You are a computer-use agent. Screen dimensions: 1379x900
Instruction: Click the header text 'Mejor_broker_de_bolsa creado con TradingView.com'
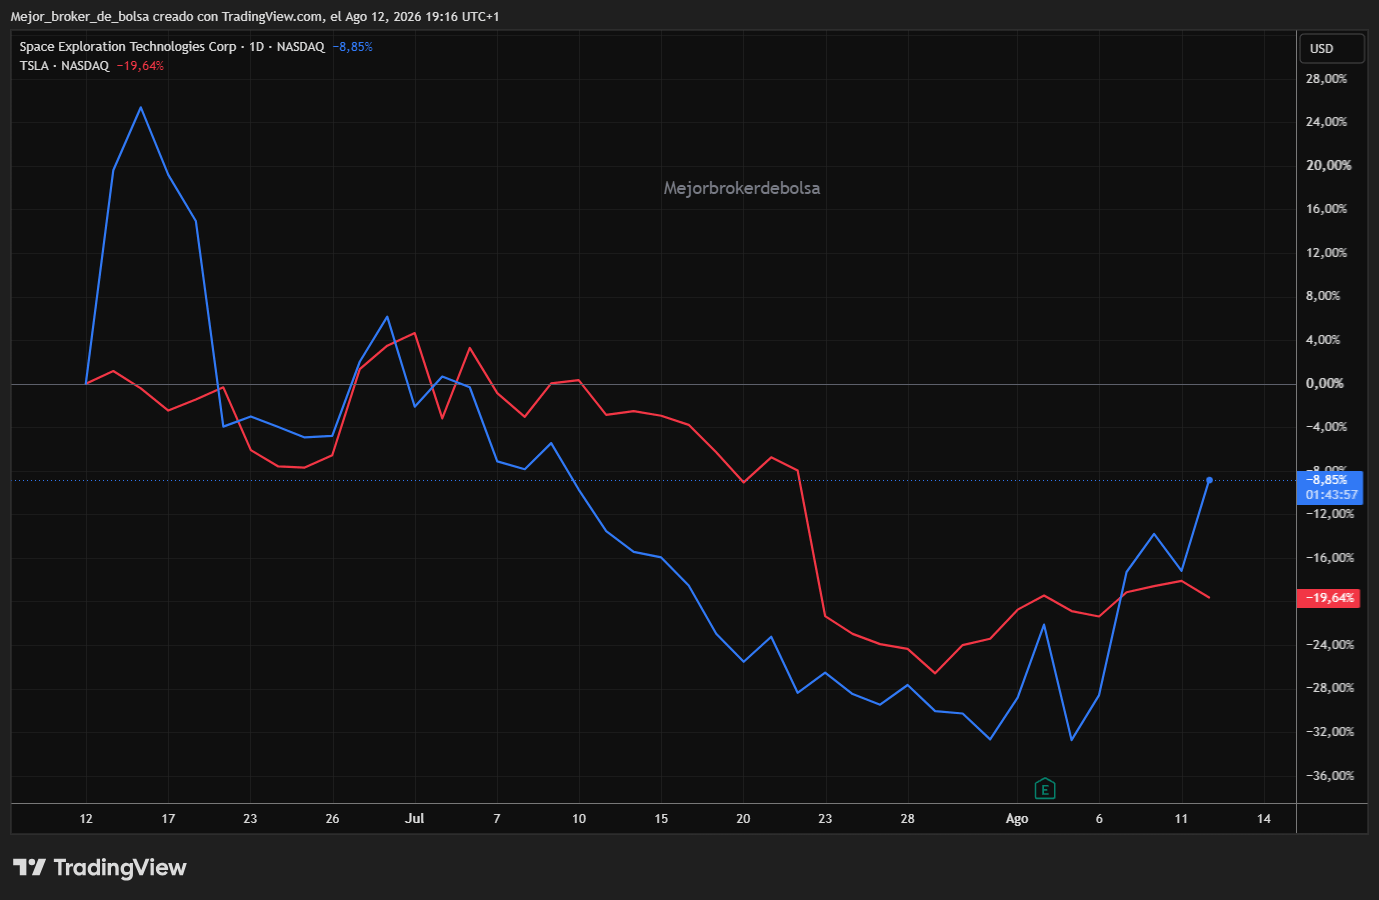(167, 17)
